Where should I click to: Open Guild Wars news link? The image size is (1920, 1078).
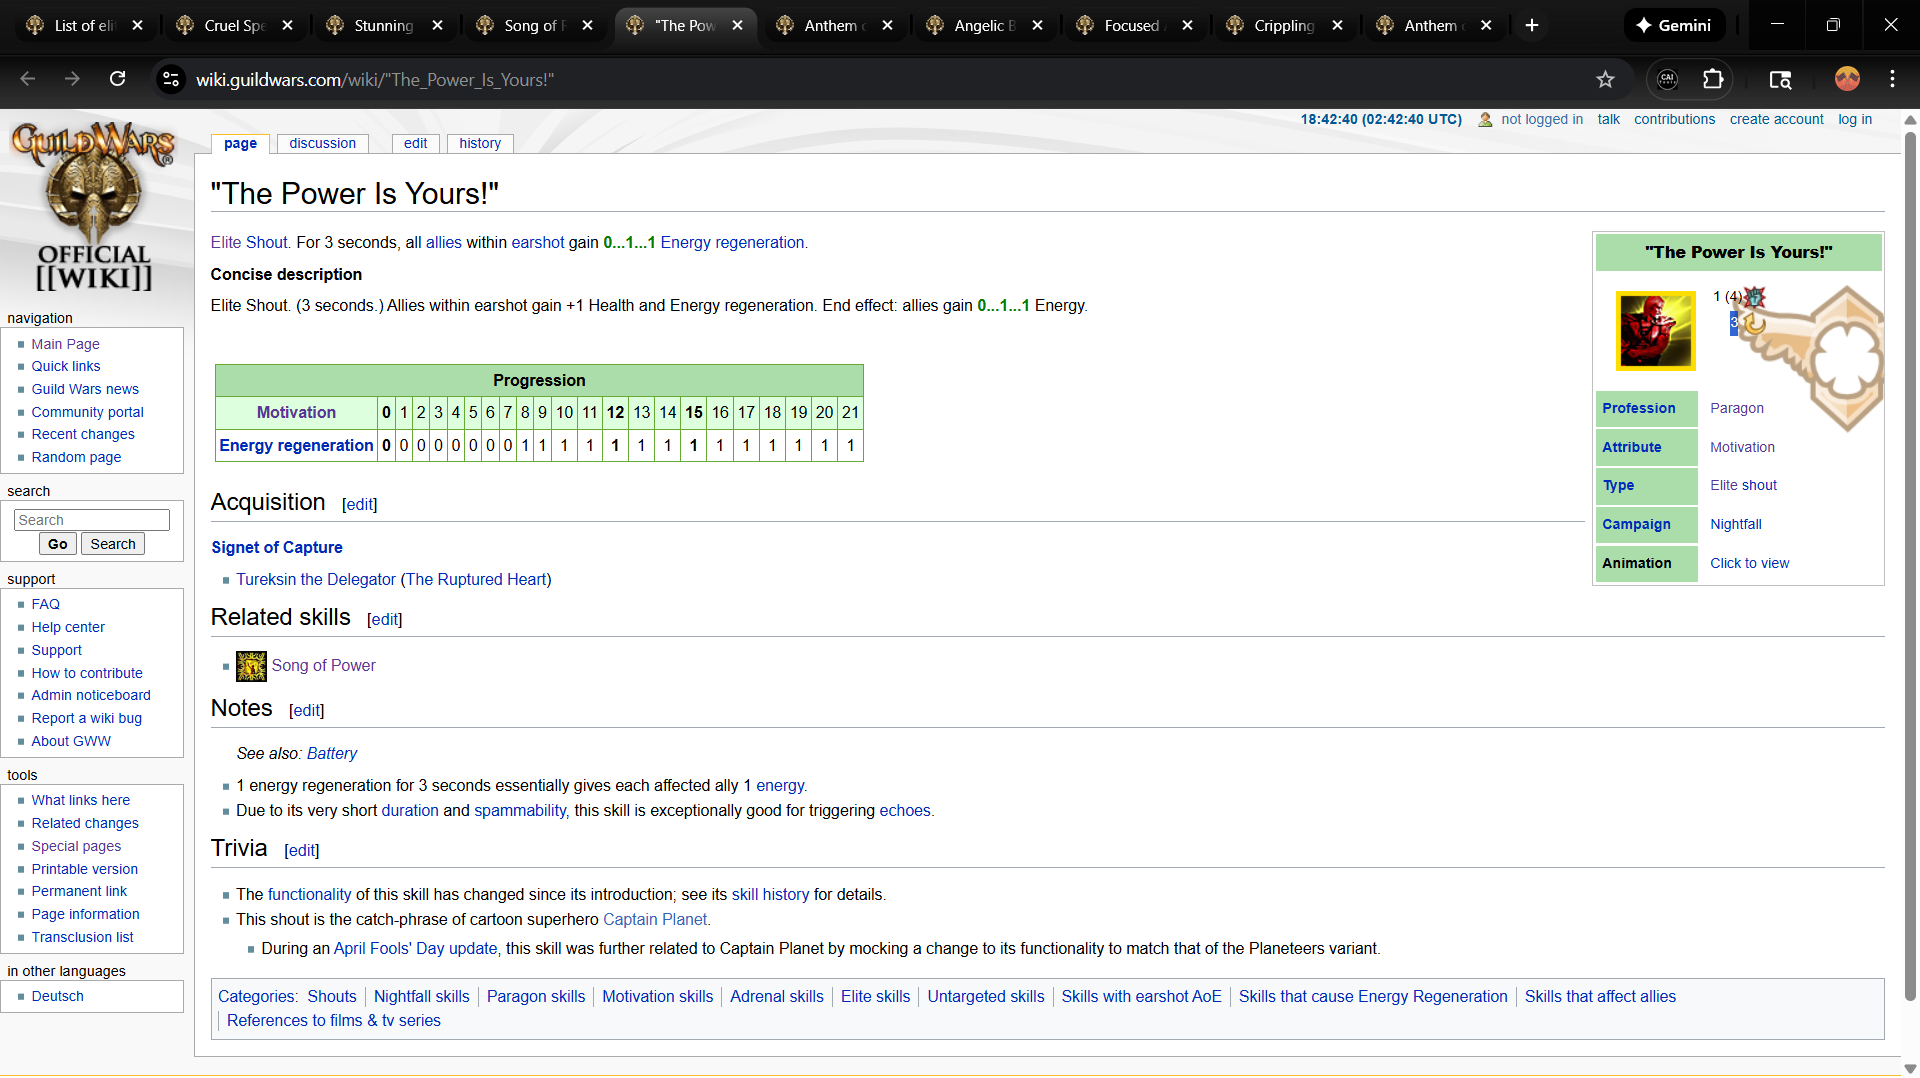85,389
